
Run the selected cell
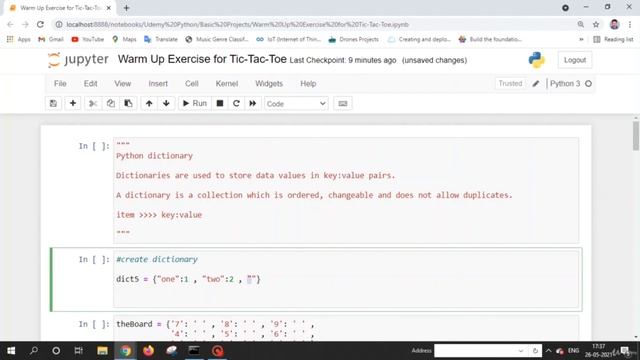[195, 104]
